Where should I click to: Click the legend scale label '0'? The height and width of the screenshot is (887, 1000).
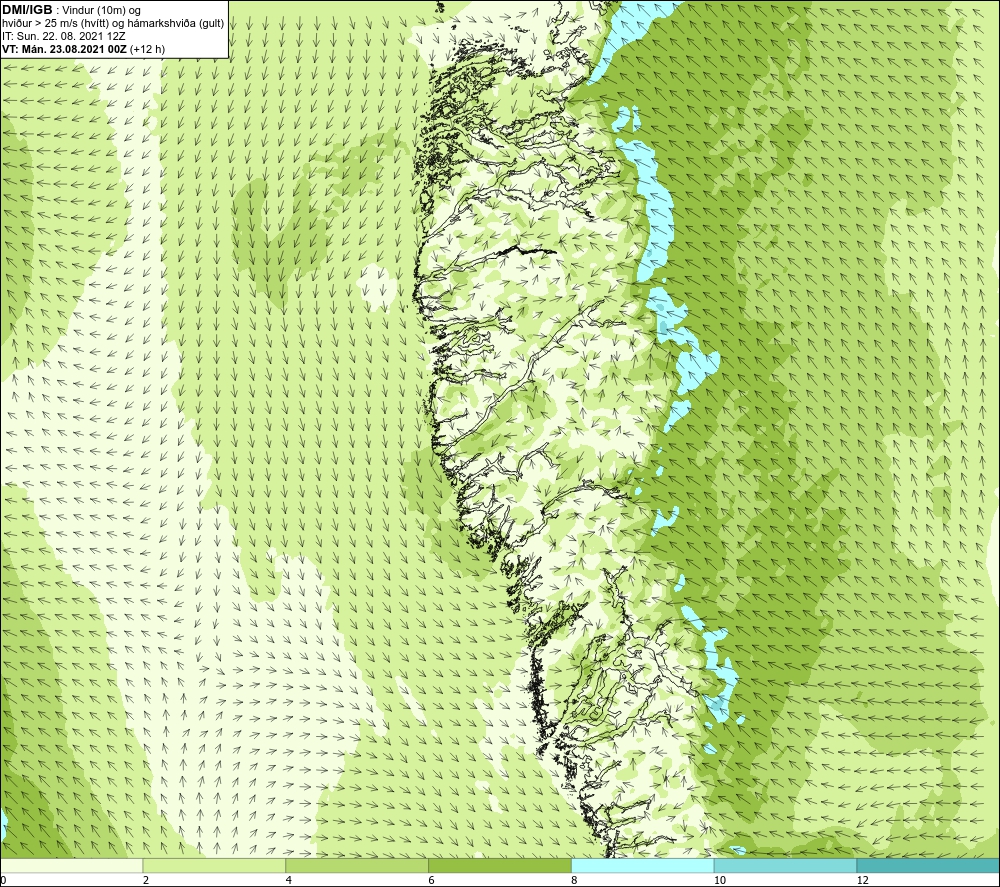click(3, 881)
